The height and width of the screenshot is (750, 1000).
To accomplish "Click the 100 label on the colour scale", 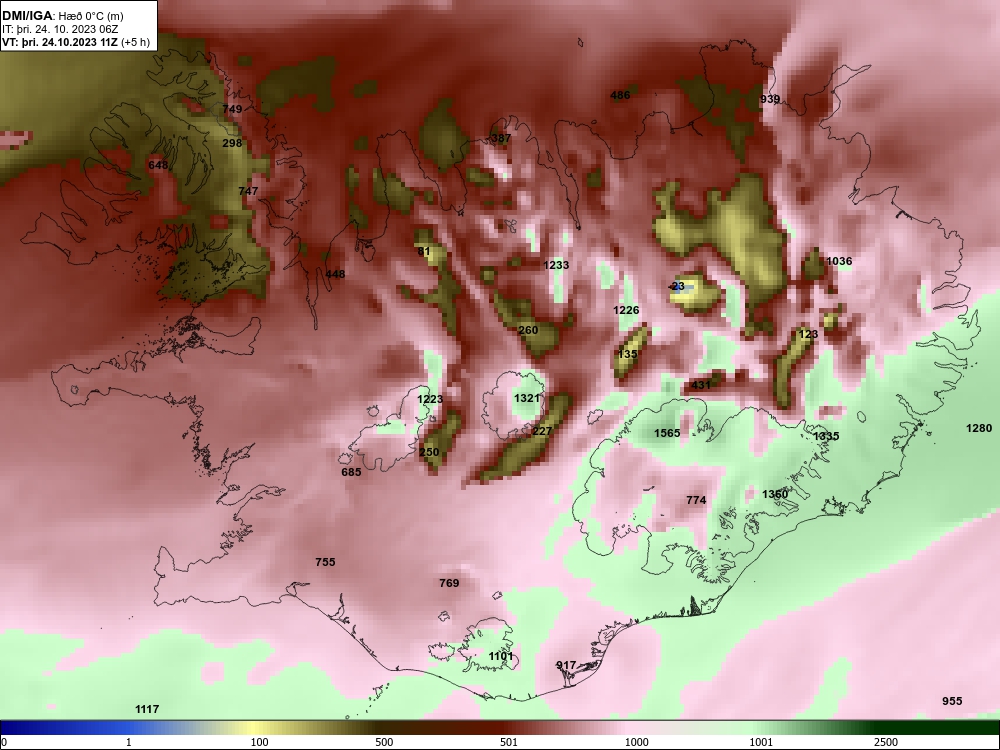I will [x=259, y=742].
